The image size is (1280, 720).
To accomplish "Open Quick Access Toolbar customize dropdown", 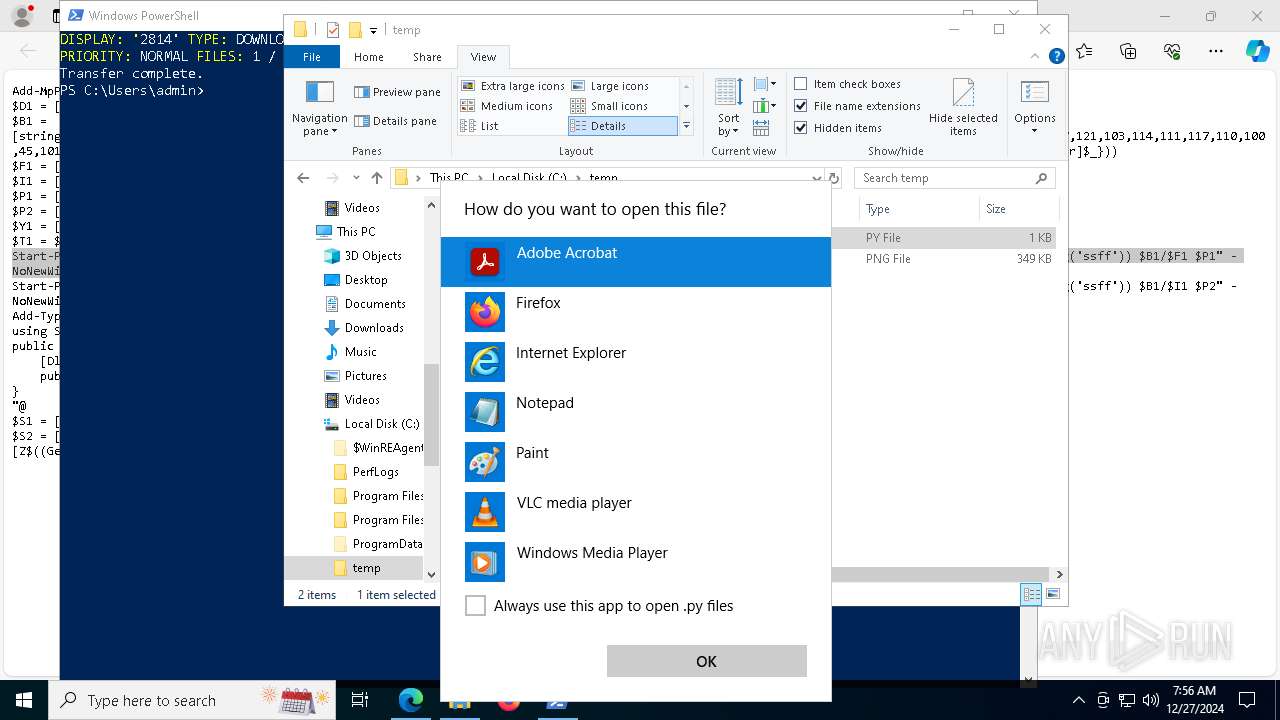I will [373, 30].
